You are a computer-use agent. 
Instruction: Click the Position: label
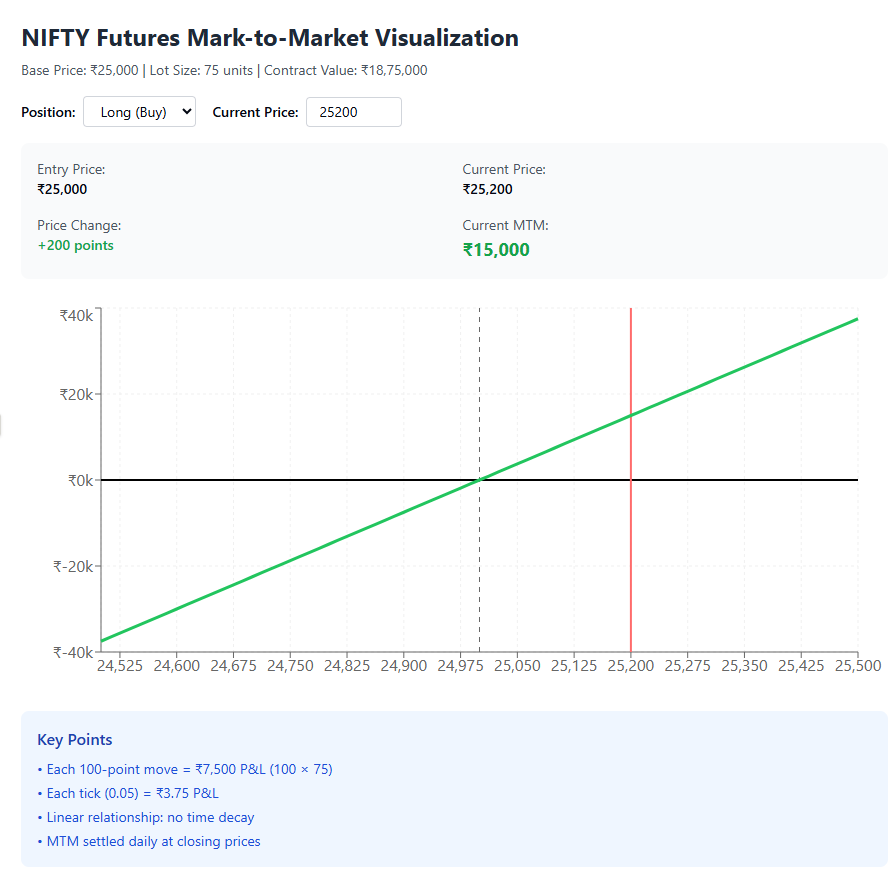[48, 112]
